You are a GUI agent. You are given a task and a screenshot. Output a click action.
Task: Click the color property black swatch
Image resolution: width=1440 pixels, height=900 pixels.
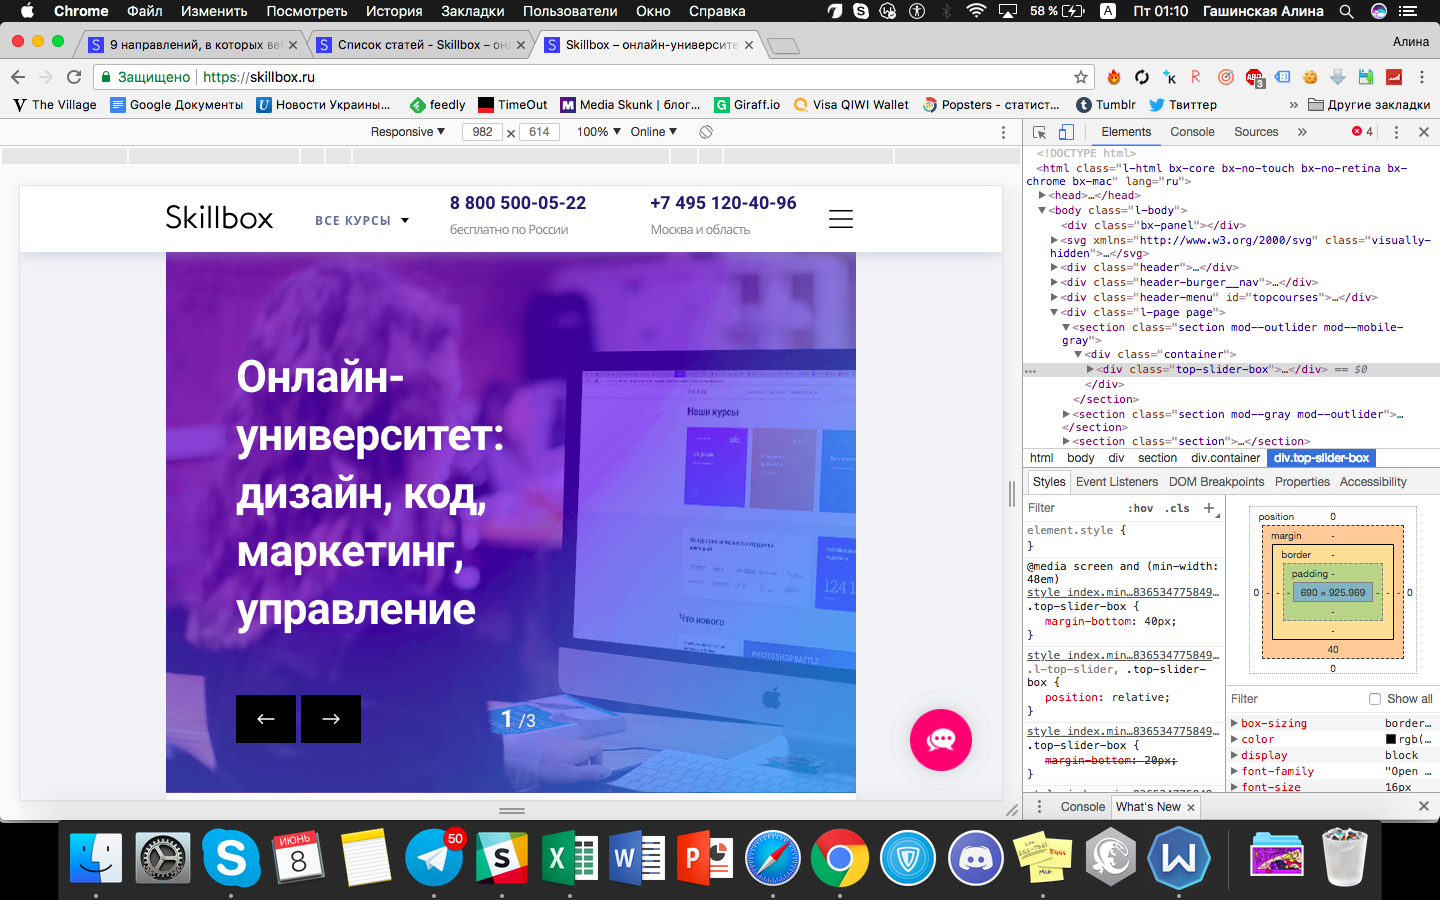pyautogui.click(x=1391, y=739)
